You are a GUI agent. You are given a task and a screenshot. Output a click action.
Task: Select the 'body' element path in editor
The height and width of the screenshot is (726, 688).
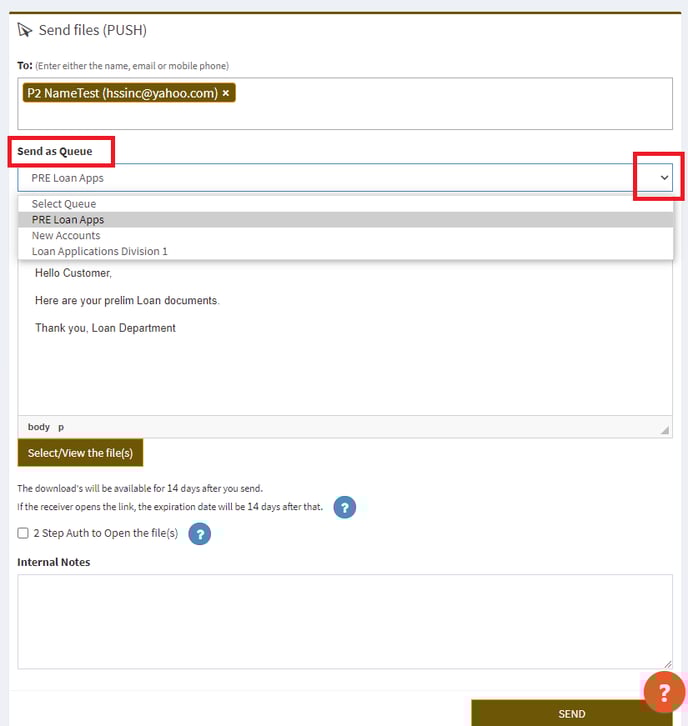point(39,427)
